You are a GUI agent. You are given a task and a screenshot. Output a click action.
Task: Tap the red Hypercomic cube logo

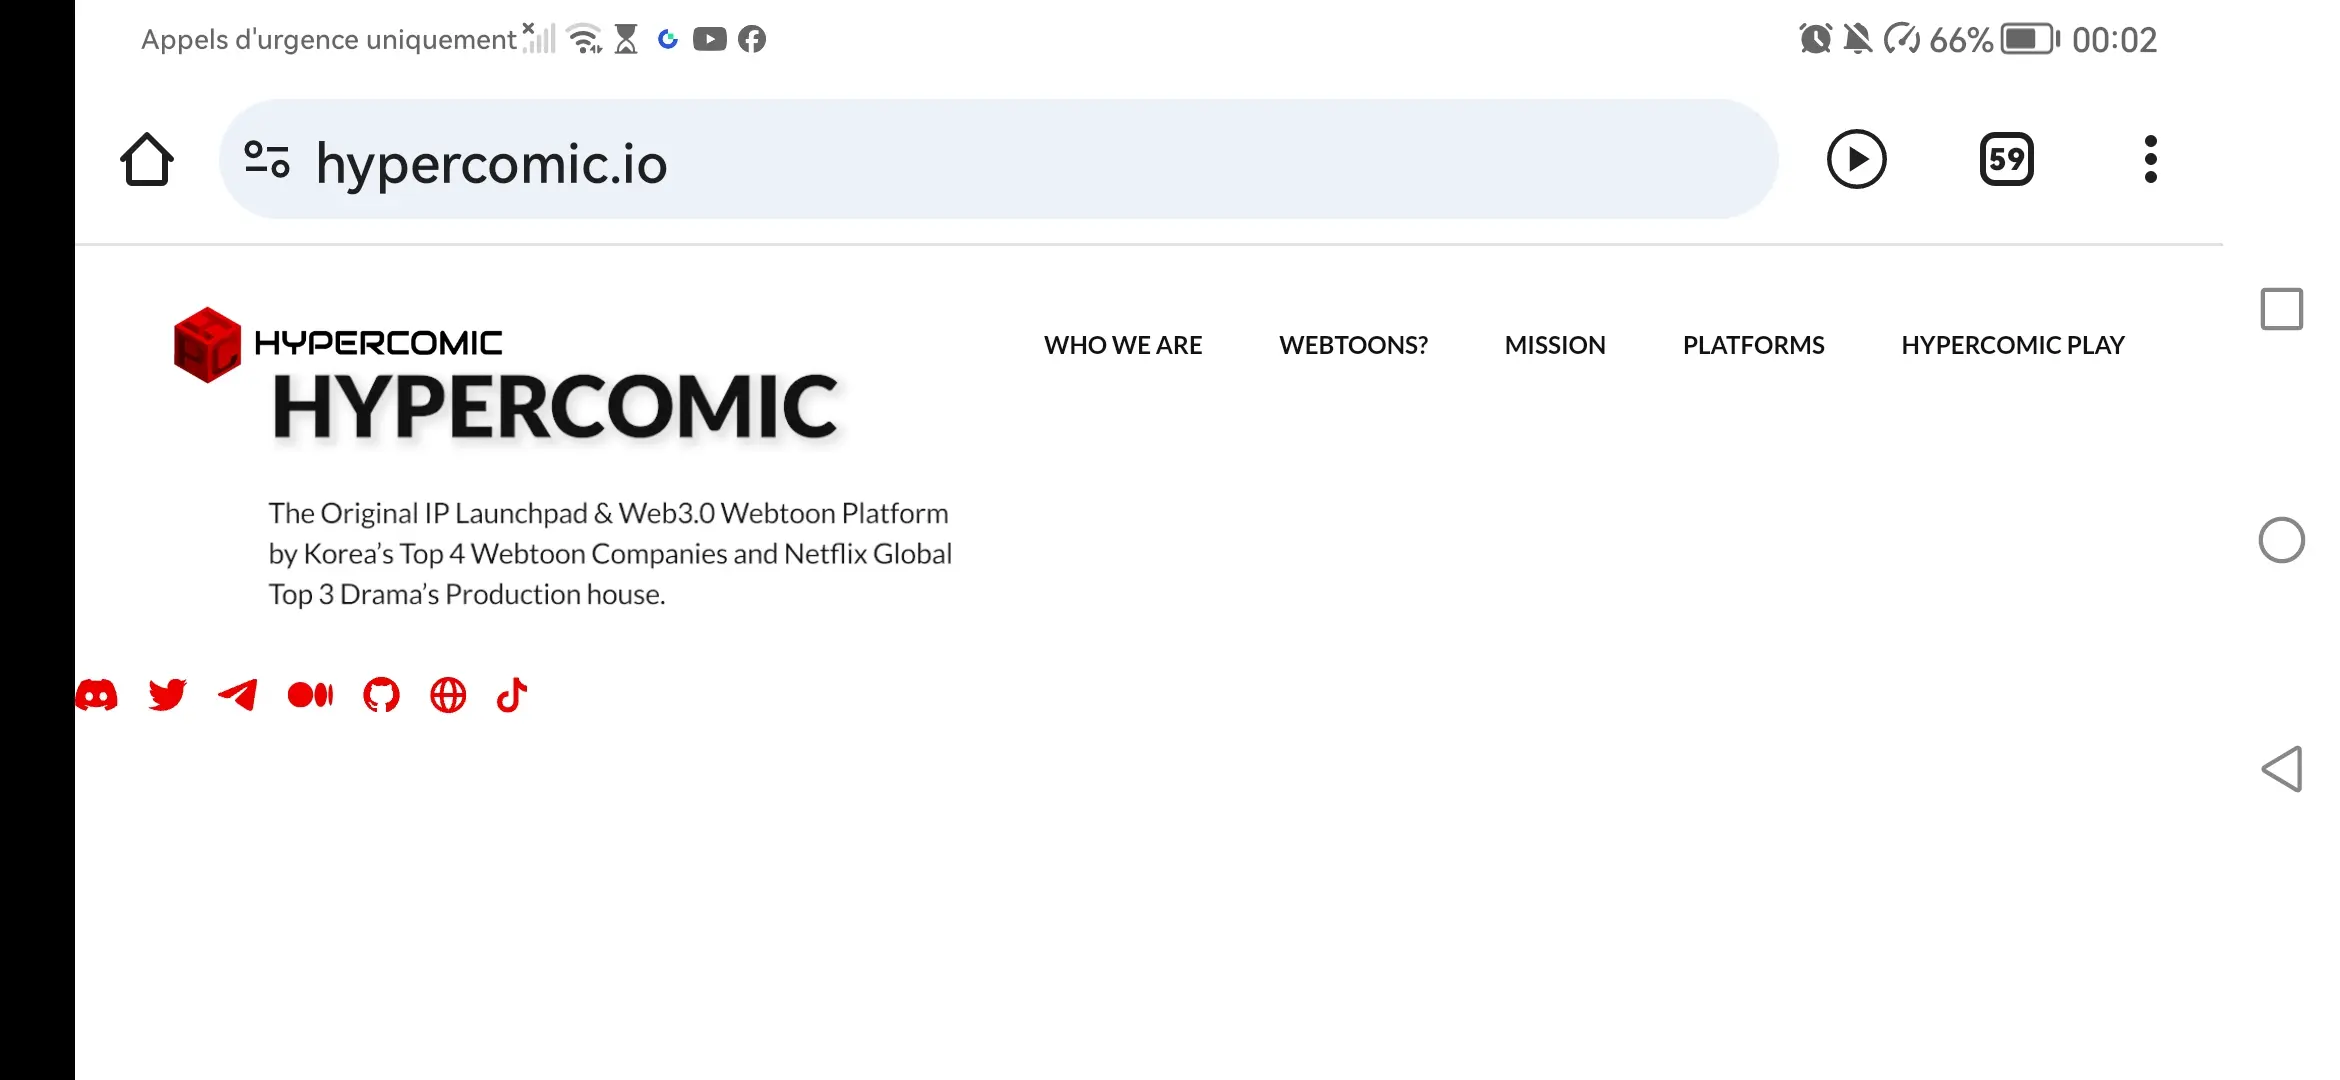click(207, 345)
